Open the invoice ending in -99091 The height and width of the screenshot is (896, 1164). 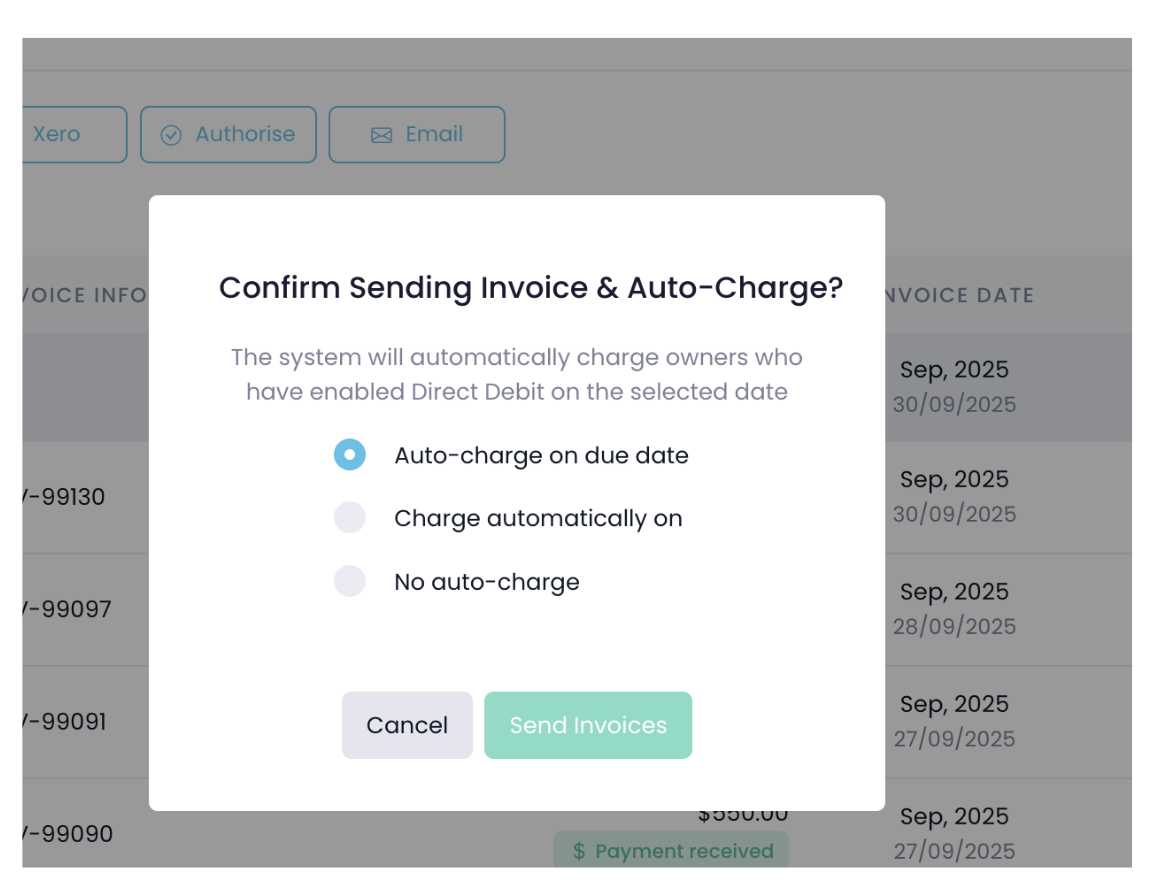coord(63,721)
